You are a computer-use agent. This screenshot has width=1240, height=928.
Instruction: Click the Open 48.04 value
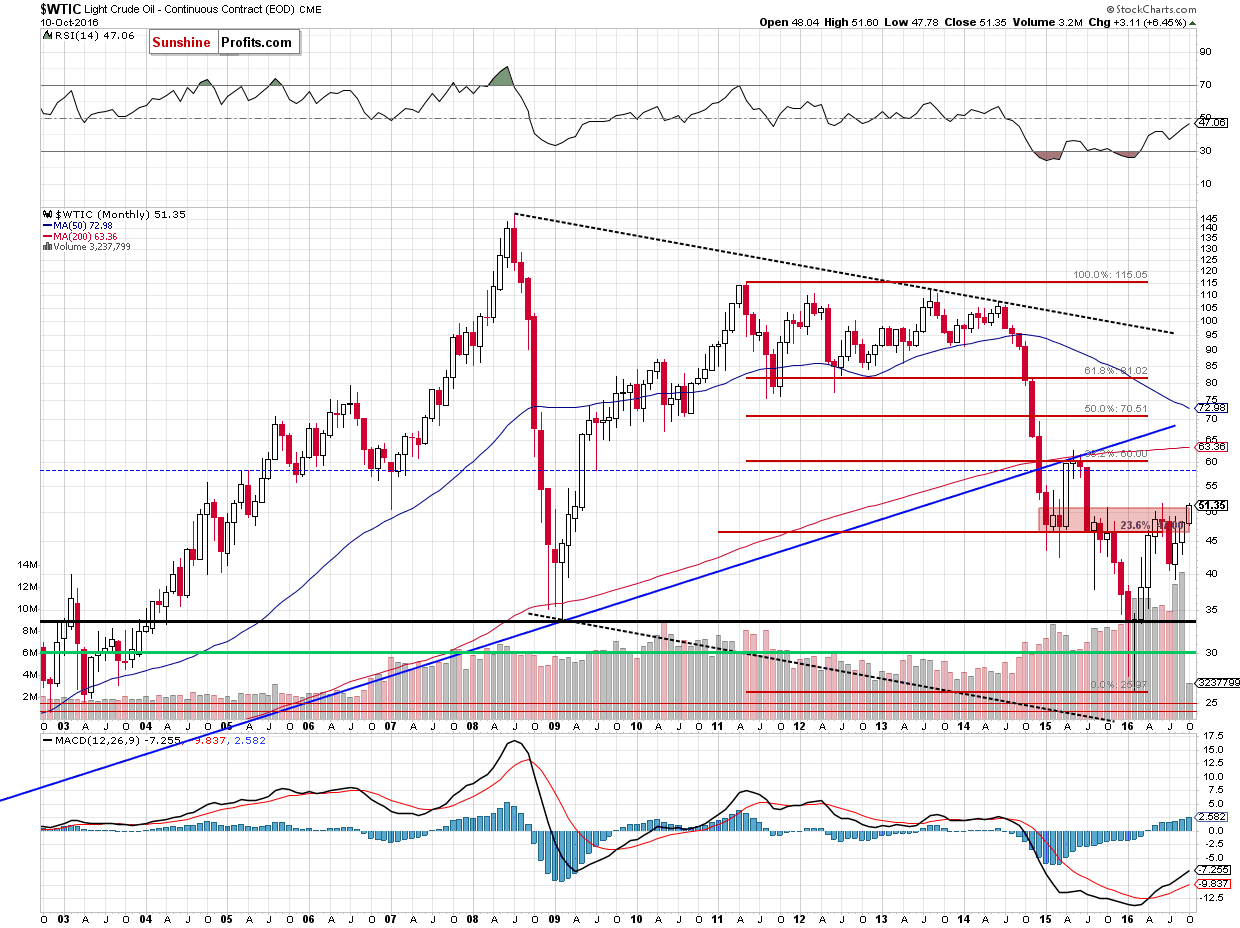click(x=788, y=21)
